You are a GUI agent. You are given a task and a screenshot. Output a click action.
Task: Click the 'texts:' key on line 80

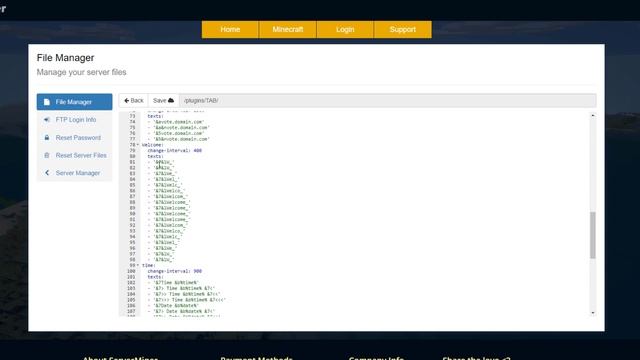click(156, 156)
